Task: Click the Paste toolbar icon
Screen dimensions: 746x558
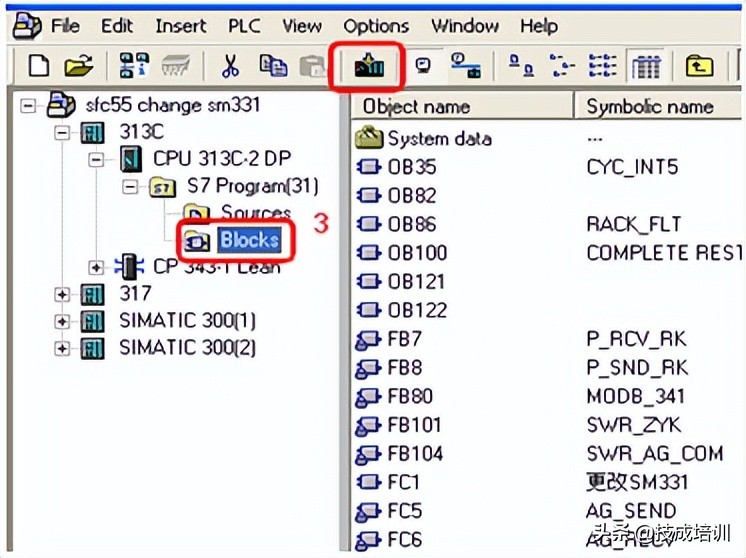Action: 312,66
